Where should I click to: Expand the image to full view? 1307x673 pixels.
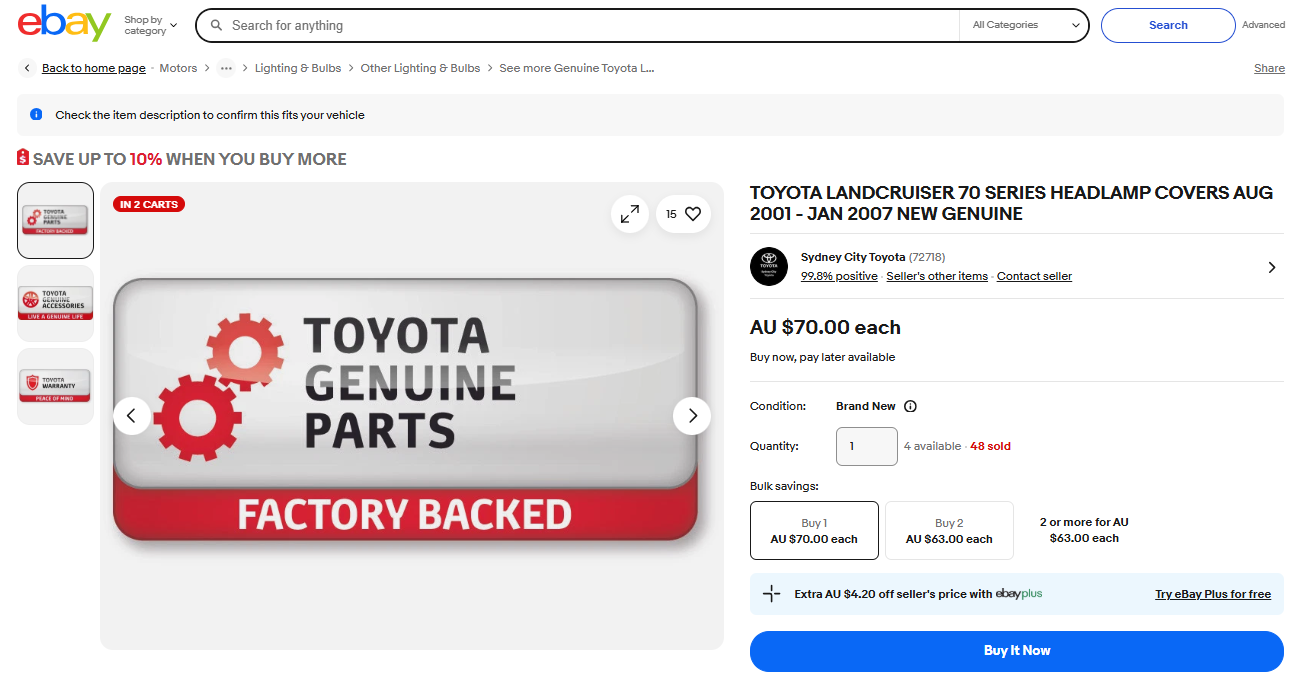coord(630,214)
